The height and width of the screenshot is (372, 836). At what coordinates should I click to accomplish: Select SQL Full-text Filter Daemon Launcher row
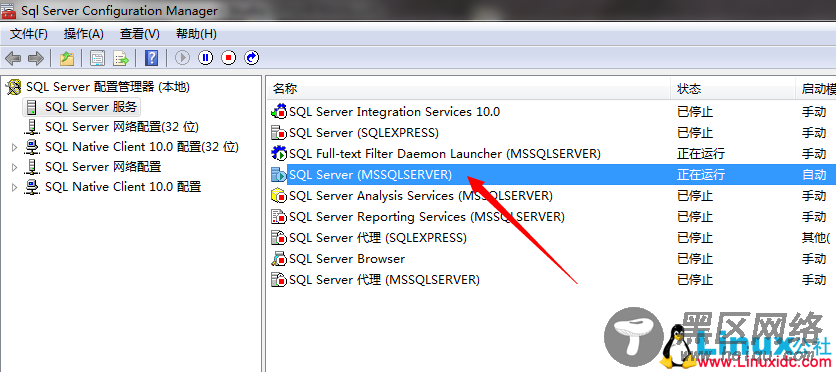(551, 154)
